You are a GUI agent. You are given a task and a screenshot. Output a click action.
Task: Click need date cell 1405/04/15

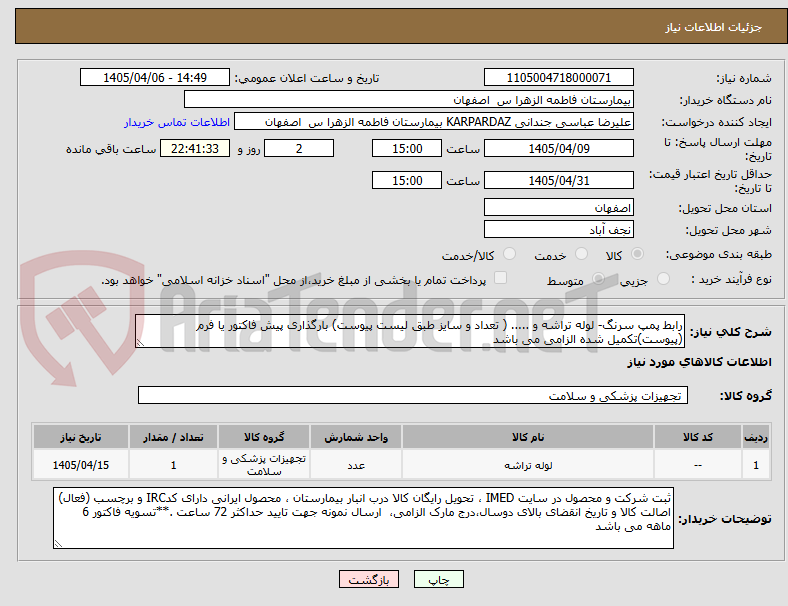(81, 465)
